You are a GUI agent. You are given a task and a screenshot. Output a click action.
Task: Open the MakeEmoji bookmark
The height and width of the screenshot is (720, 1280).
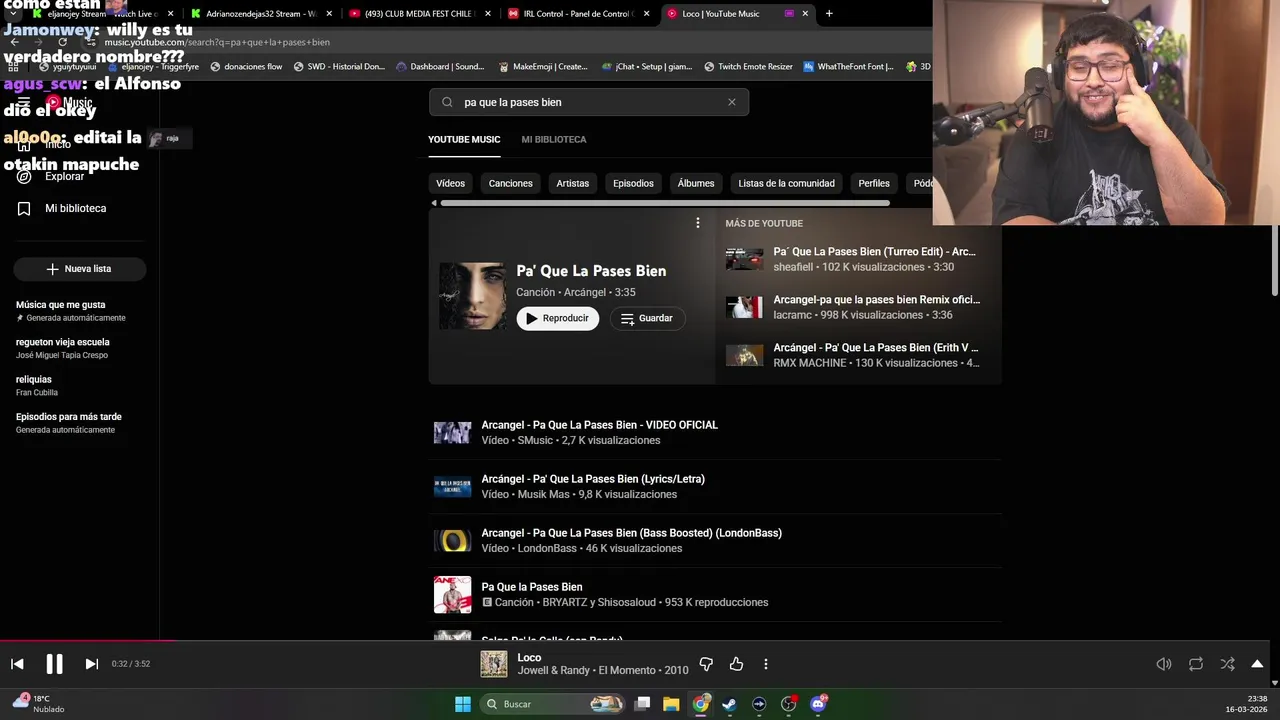(543, 66)
